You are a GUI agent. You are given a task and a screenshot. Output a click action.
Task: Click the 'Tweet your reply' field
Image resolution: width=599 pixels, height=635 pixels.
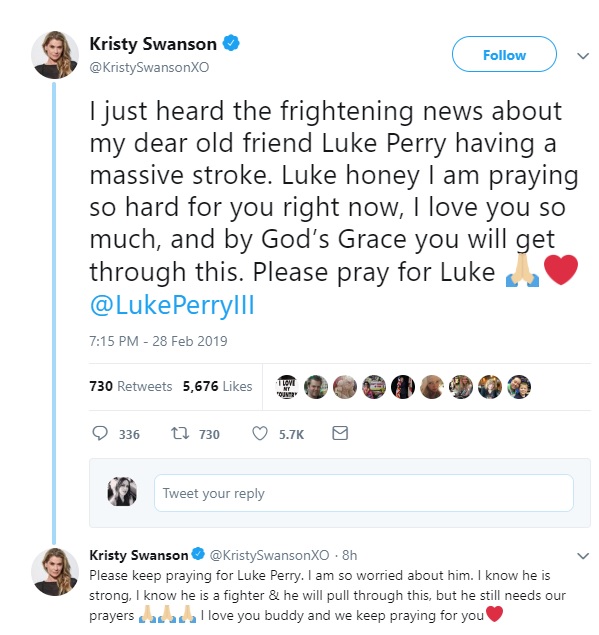tap(364, 493)
